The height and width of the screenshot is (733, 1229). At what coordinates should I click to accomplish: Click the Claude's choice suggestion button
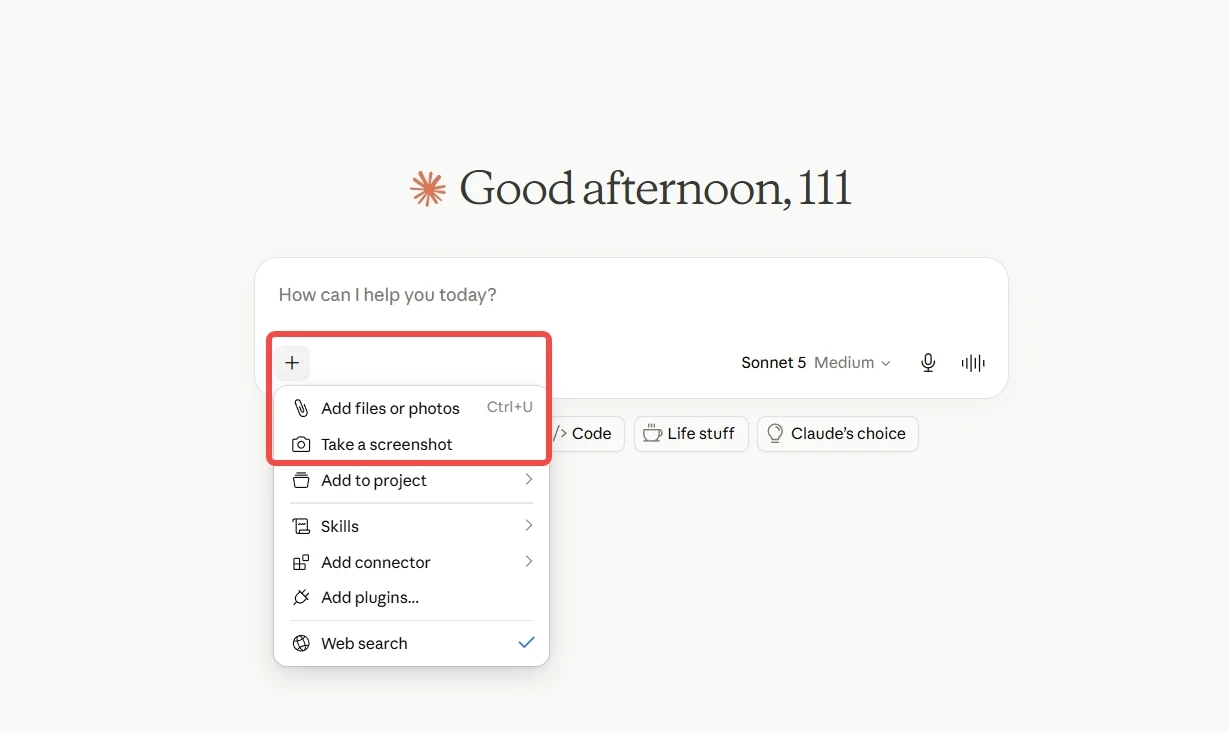tap(837, 434)
